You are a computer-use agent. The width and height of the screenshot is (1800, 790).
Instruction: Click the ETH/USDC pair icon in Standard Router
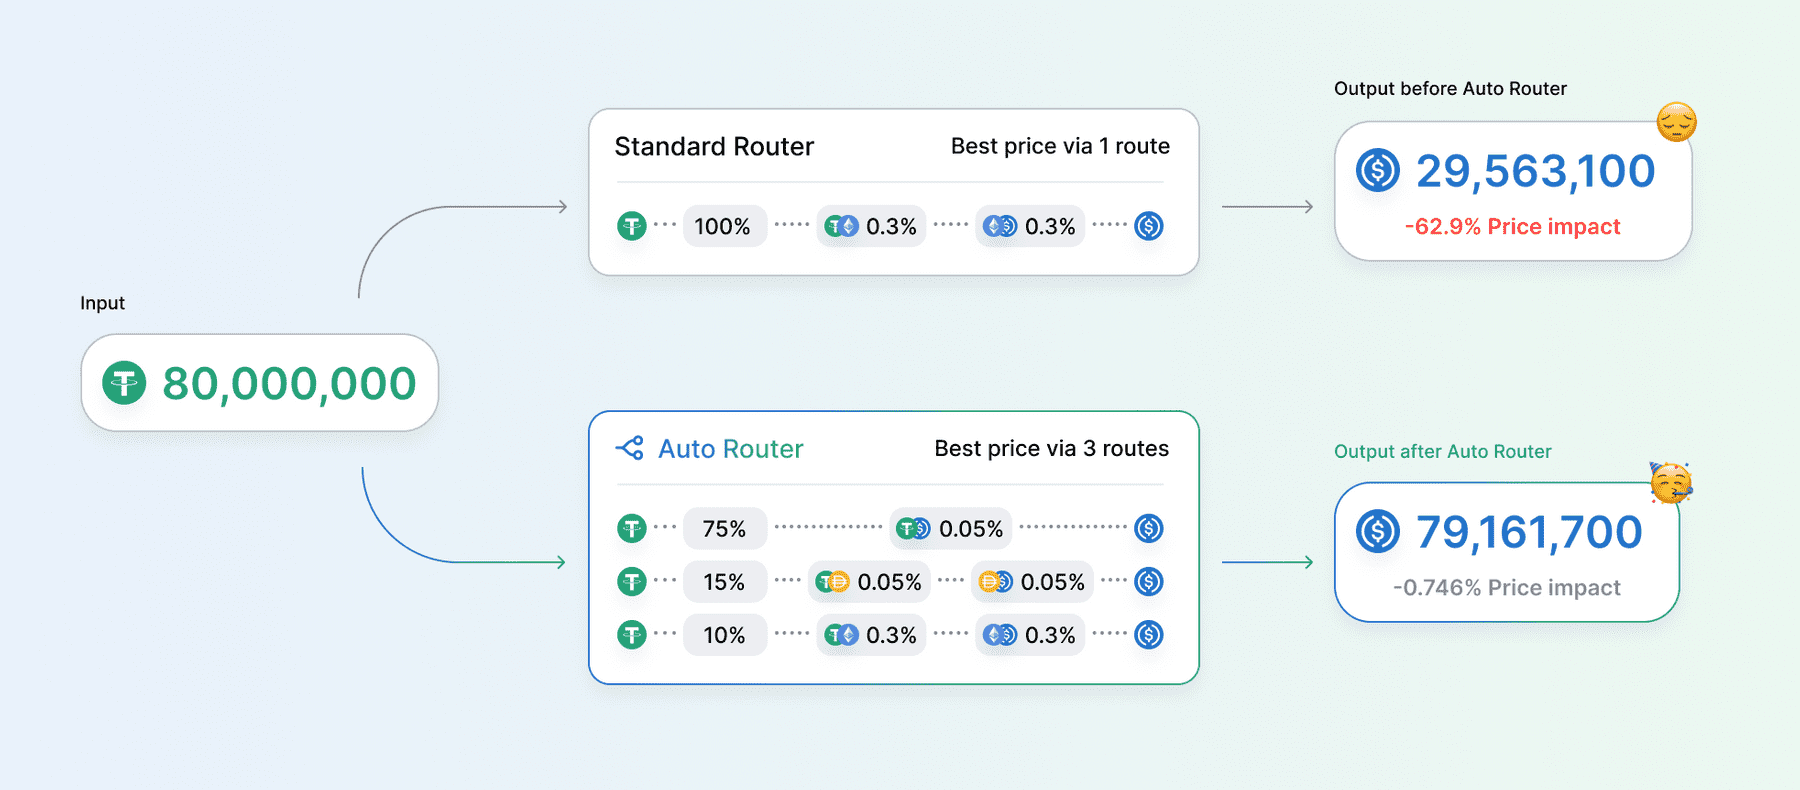pos(1000,227)
